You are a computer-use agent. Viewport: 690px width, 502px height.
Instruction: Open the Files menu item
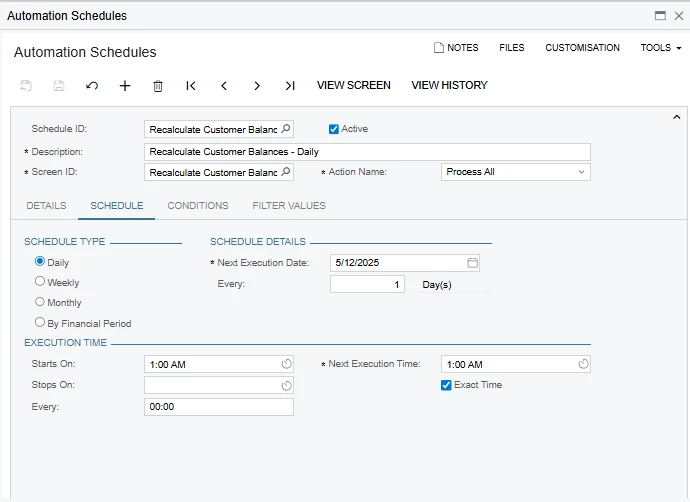tap(512, 48)
